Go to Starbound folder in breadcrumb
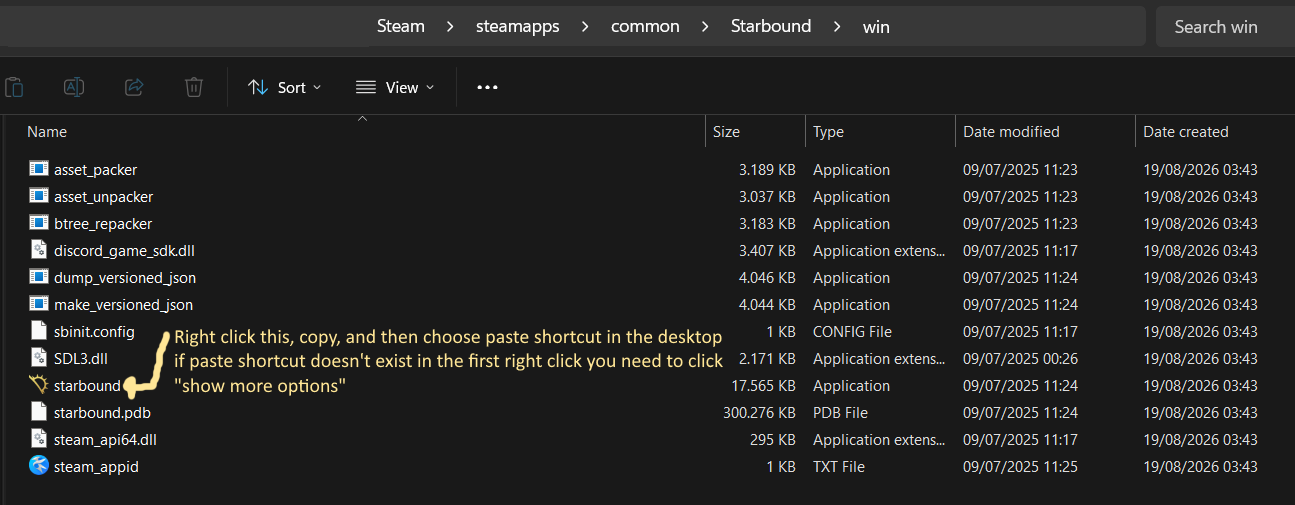Screen dimensions: 1295x505 771,27
